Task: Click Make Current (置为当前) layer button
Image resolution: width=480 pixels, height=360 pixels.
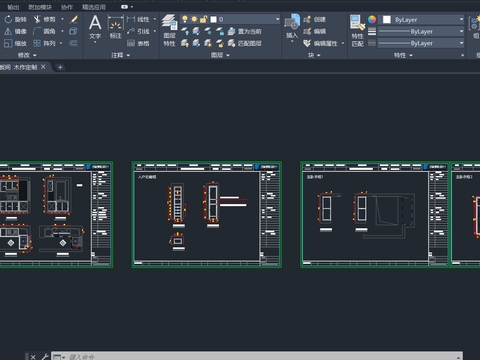Action: 244,31
